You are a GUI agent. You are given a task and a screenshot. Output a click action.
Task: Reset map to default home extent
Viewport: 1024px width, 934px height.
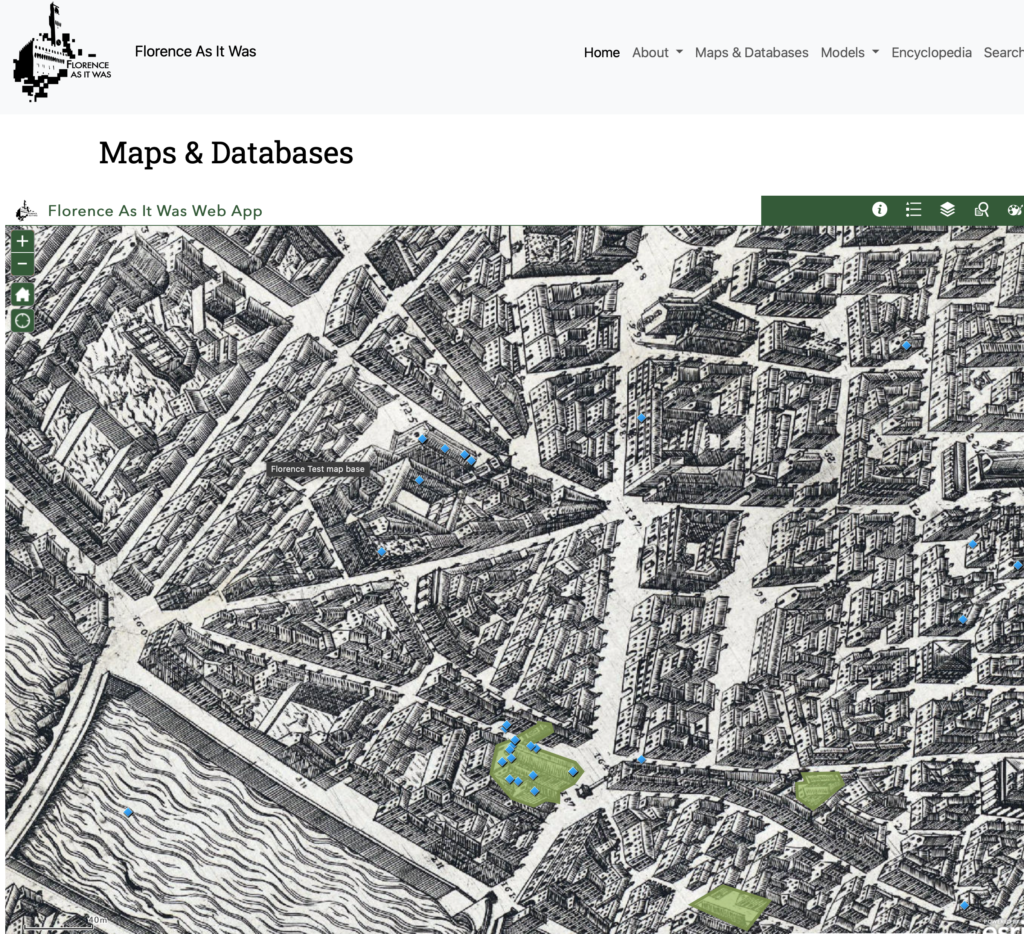coord(23,295)
